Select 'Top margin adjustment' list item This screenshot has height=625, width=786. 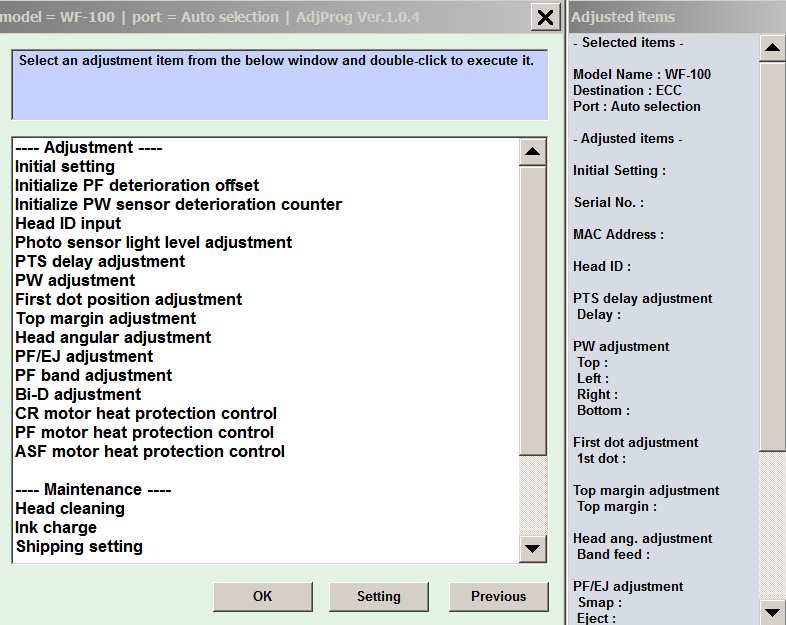[106, 319]
